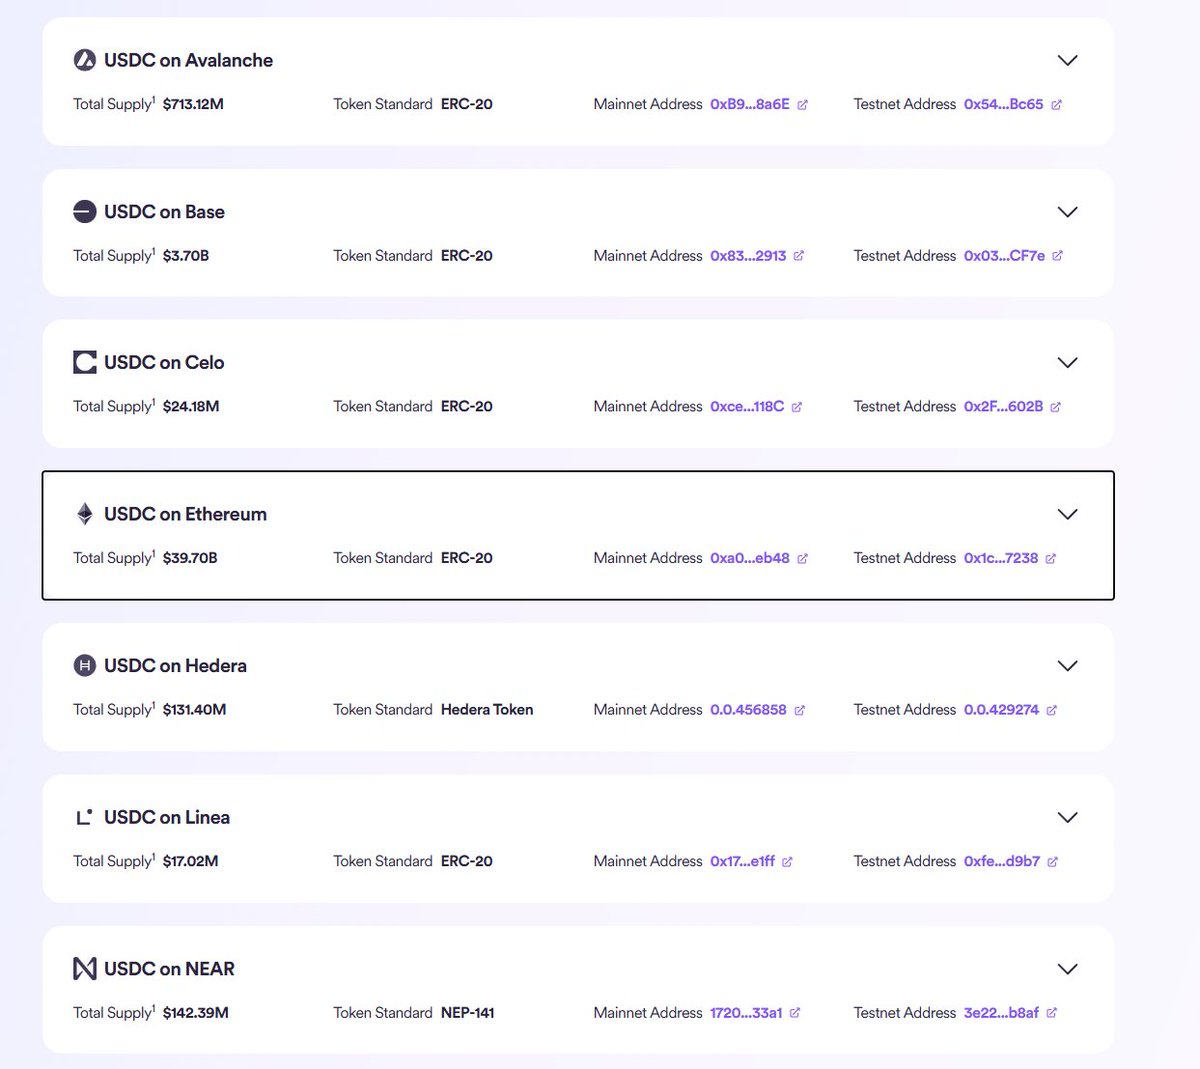Expand the USDC on Ethereum chevron
The image size is (1200, 1069).
(x=1067, y=514)
